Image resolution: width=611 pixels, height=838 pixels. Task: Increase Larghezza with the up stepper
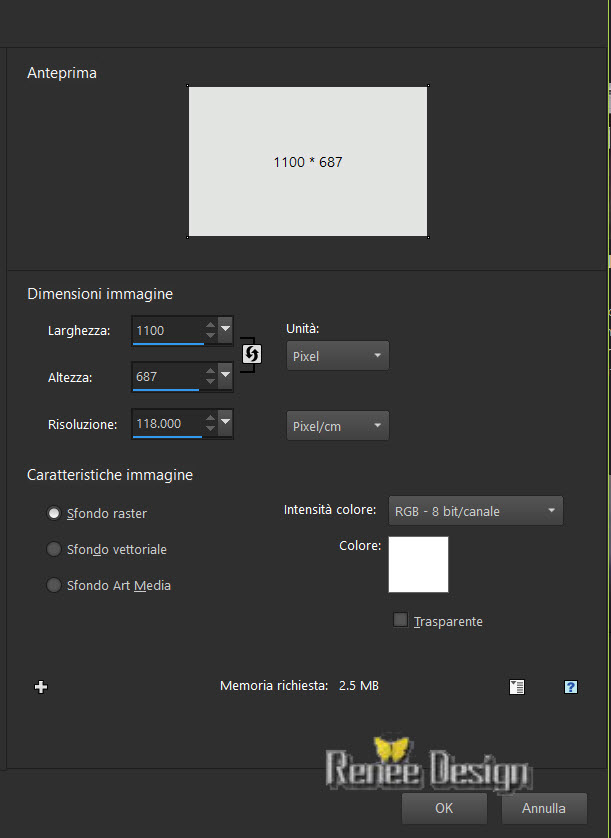click(x=211, y=325)
